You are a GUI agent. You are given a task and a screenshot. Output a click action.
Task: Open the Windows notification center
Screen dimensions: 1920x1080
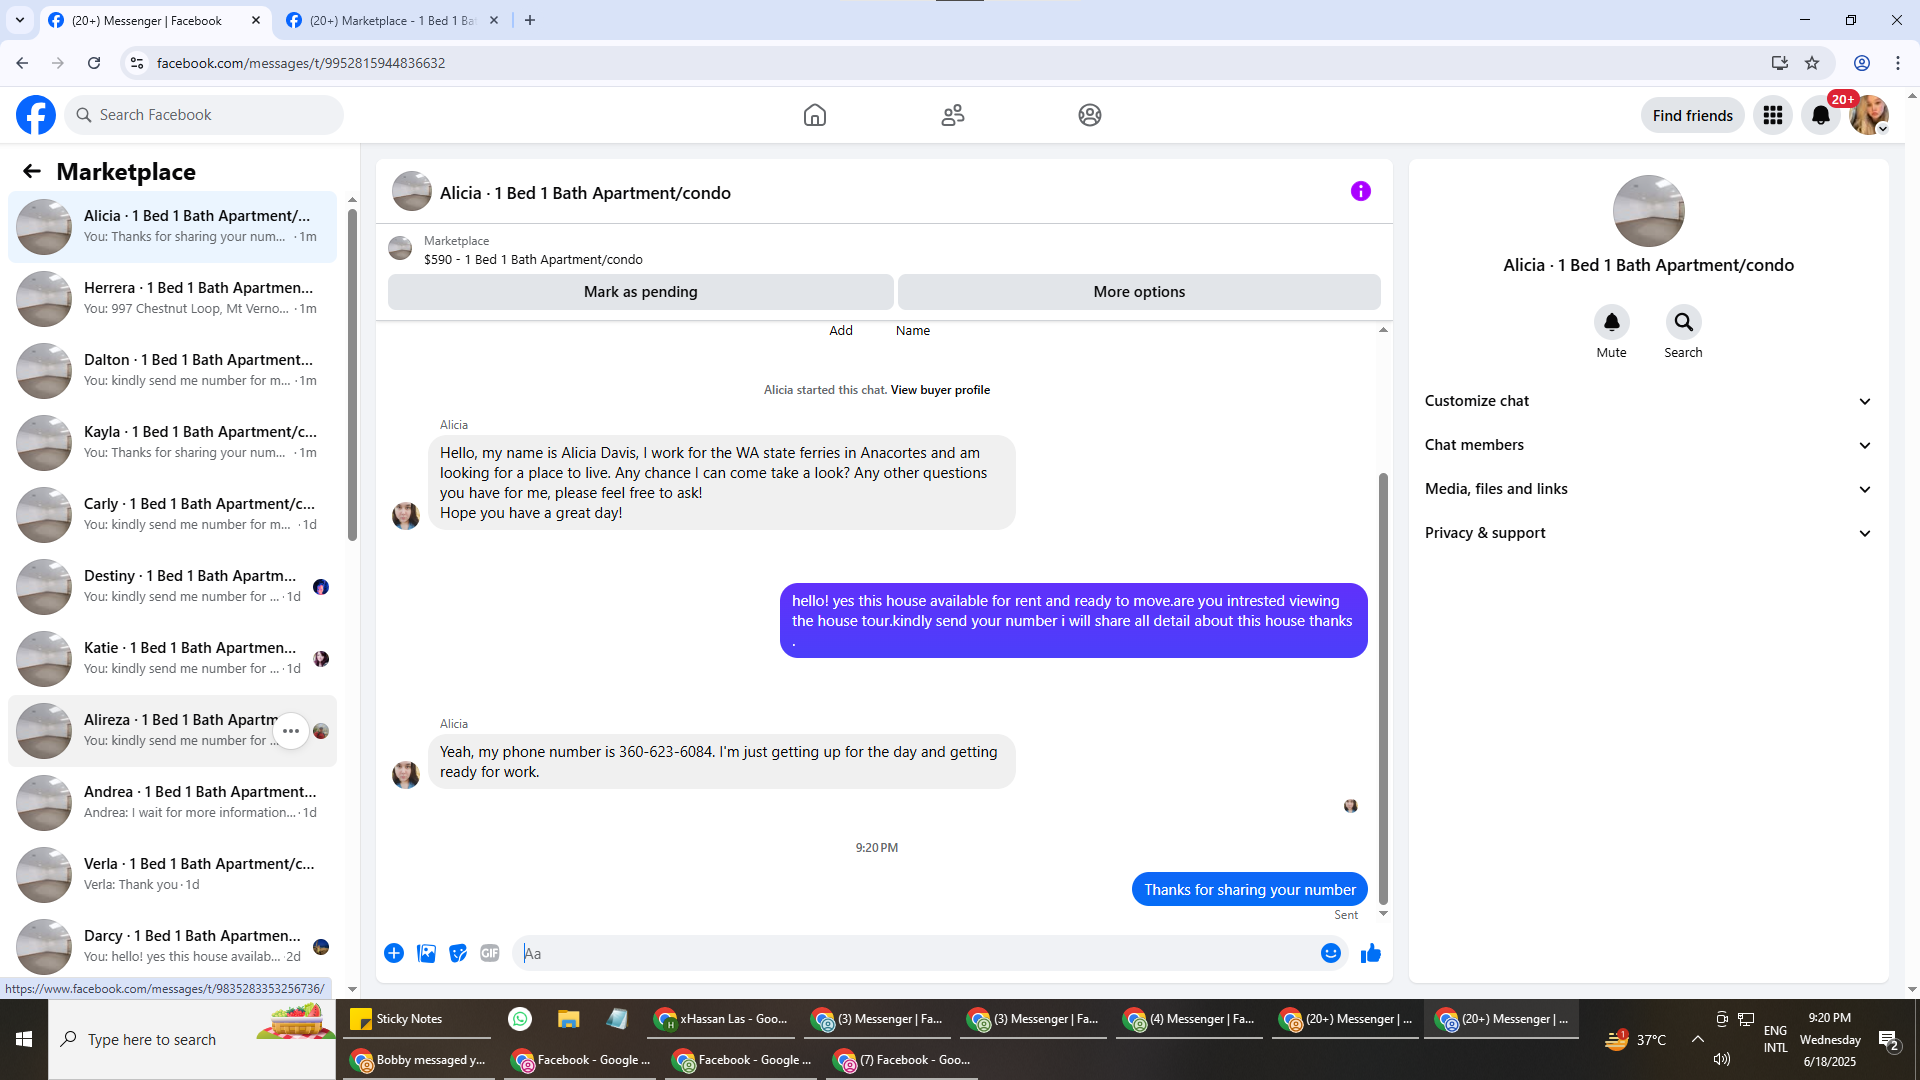(x=1889, y=1040)
